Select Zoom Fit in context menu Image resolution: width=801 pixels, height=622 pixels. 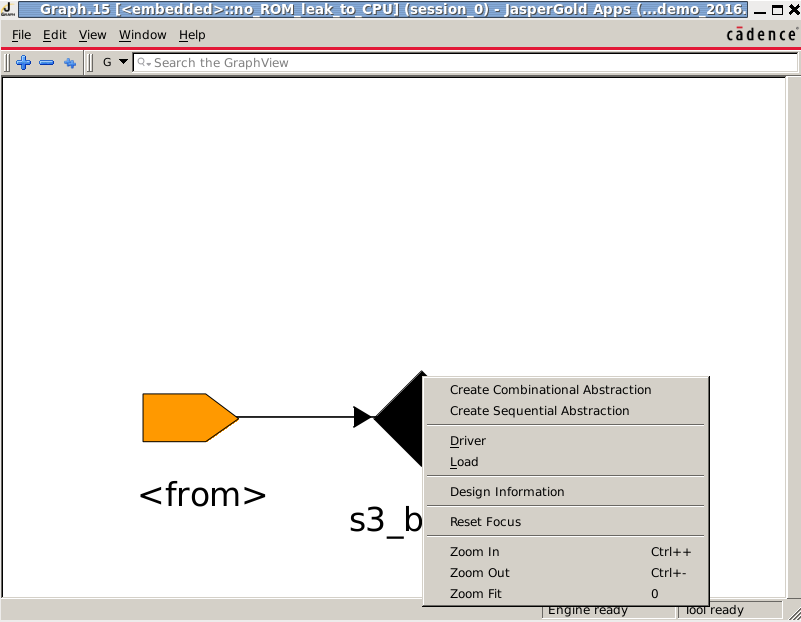(x=566, y=594)
